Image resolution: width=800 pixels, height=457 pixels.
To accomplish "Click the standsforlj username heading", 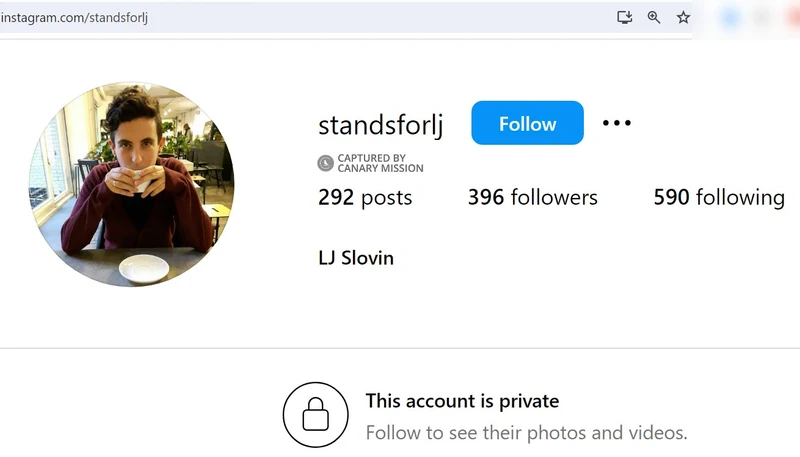I will [x=381, y=125].
